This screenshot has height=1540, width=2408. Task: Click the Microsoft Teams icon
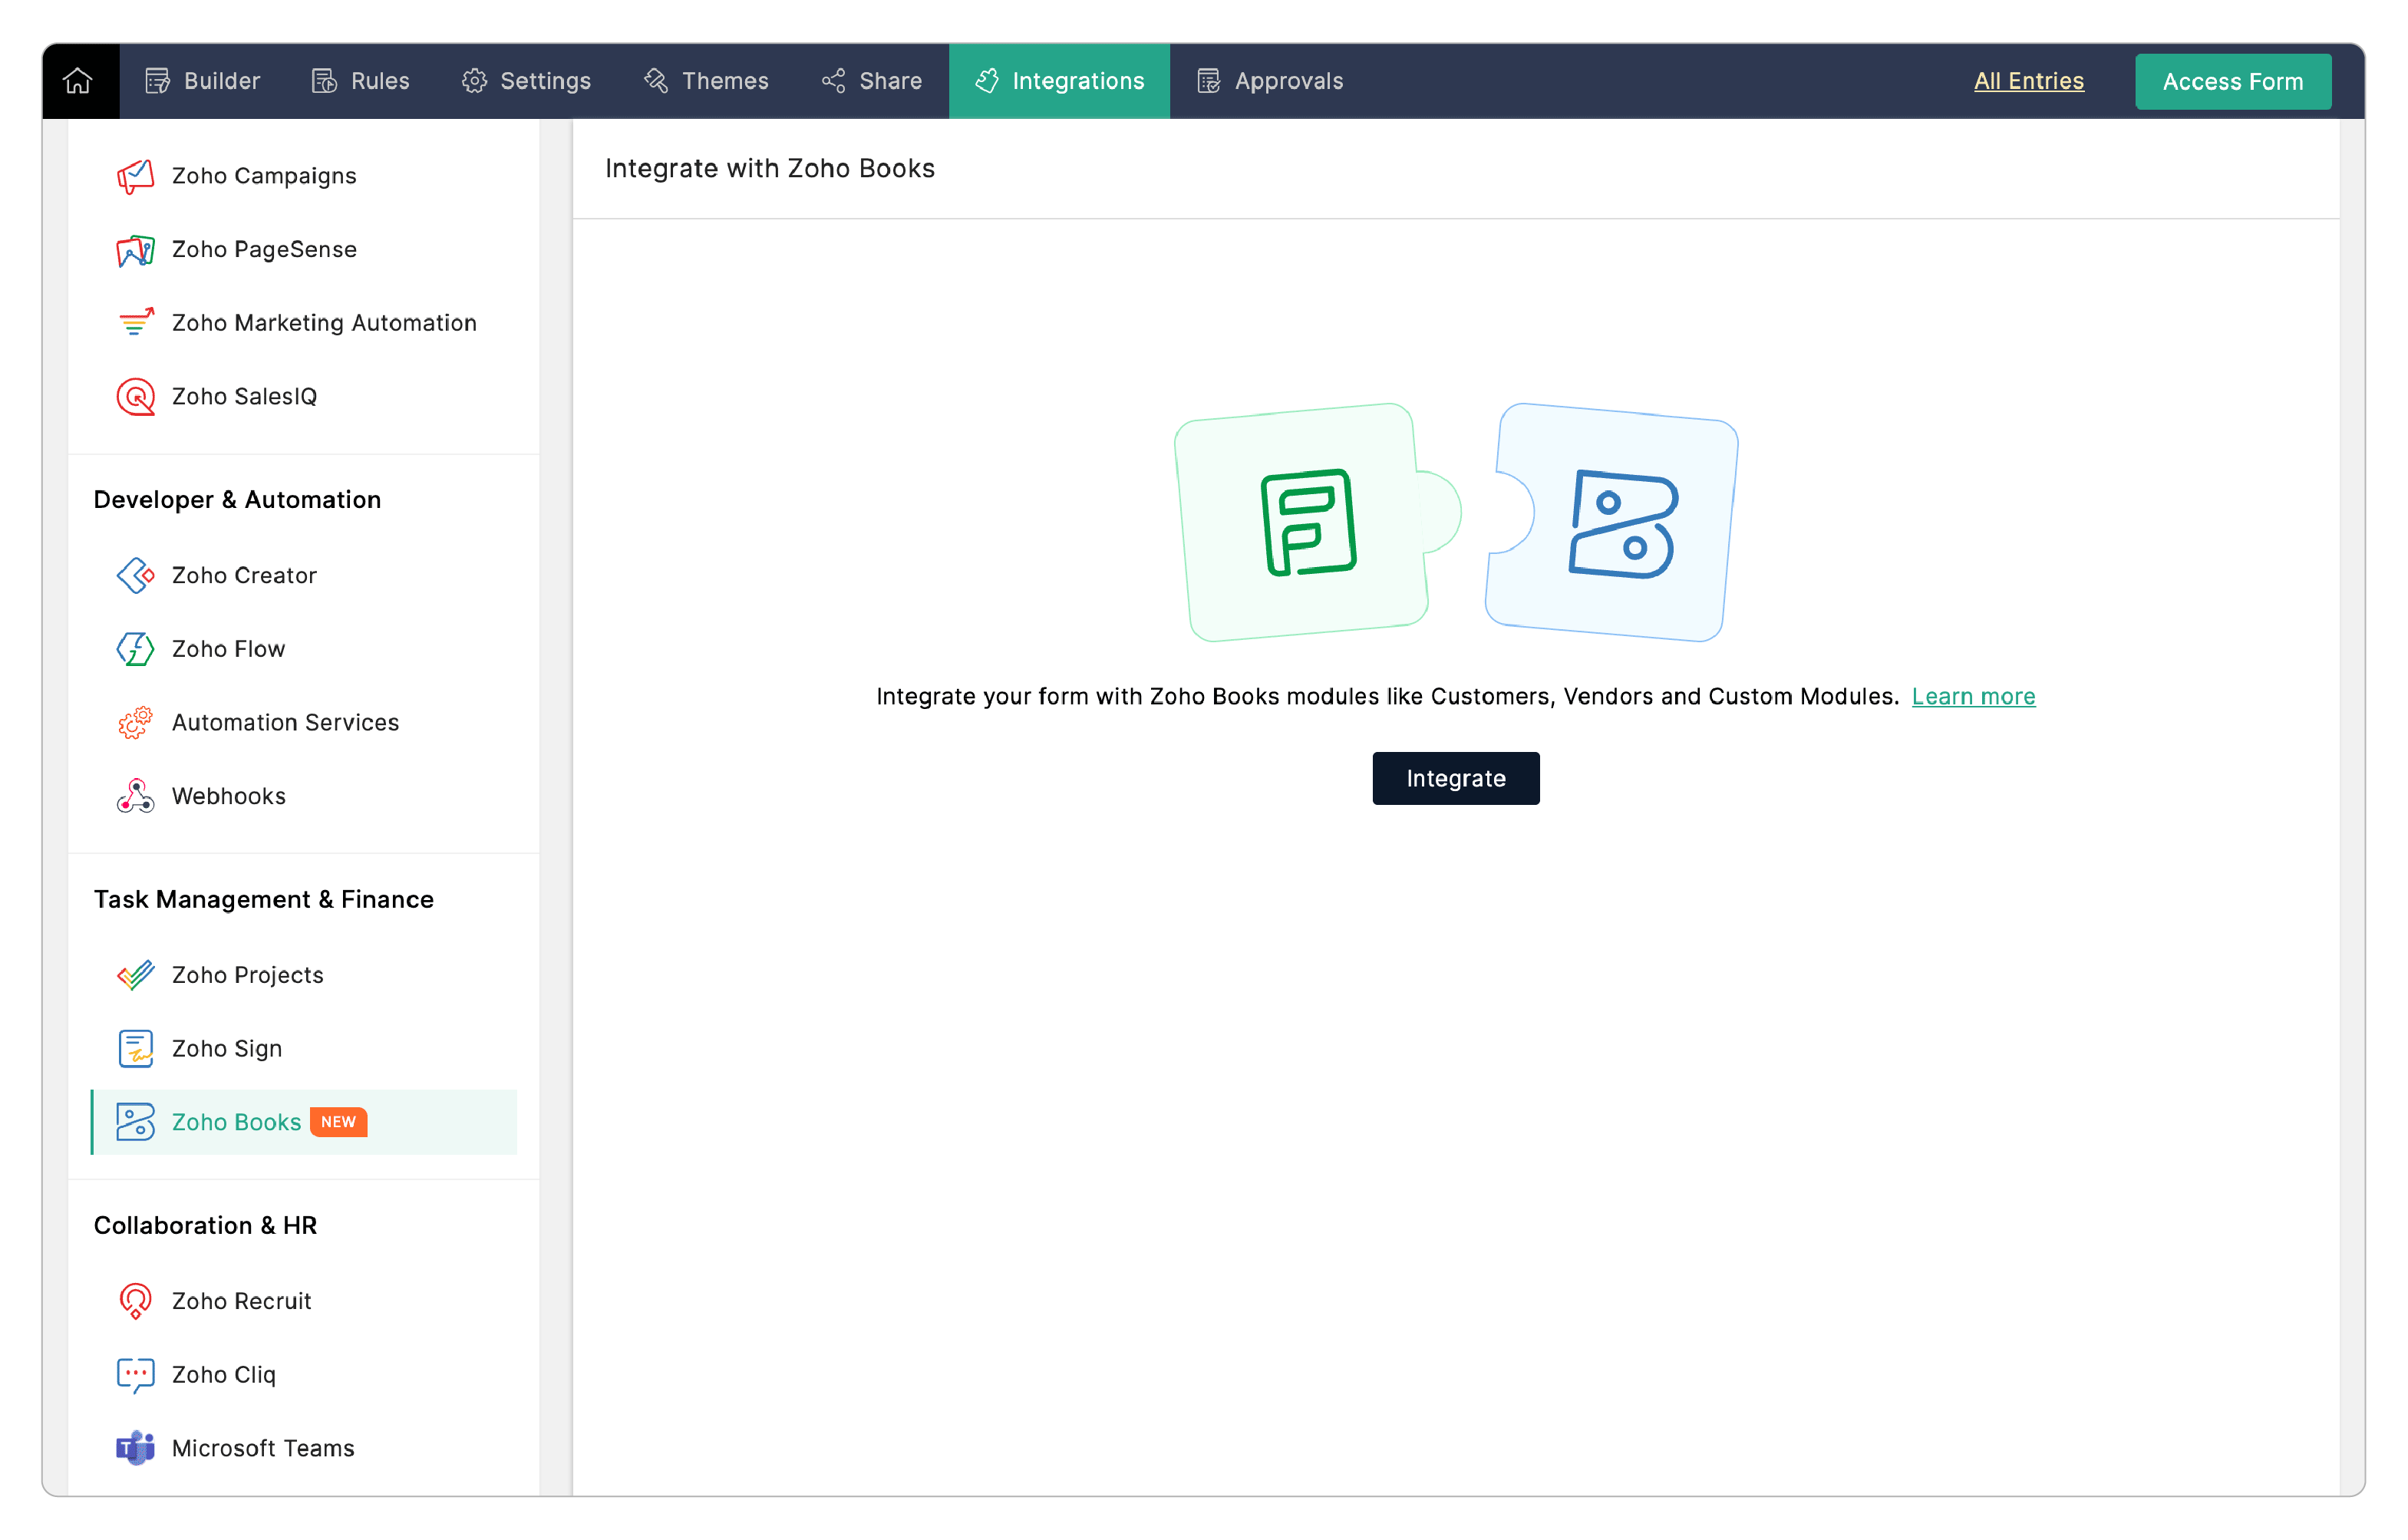pyautogui.click(x=135, y=1448)
